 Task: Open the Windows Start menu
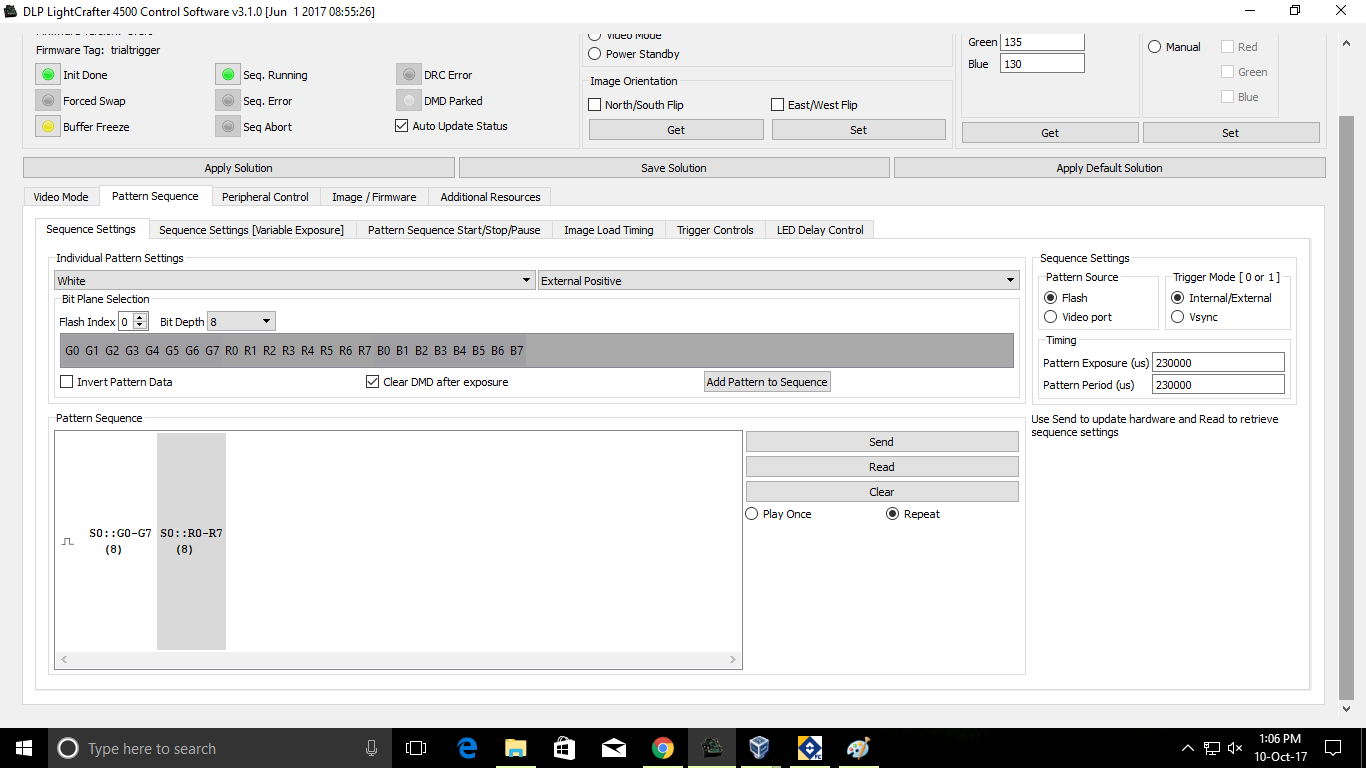[22, 748]
